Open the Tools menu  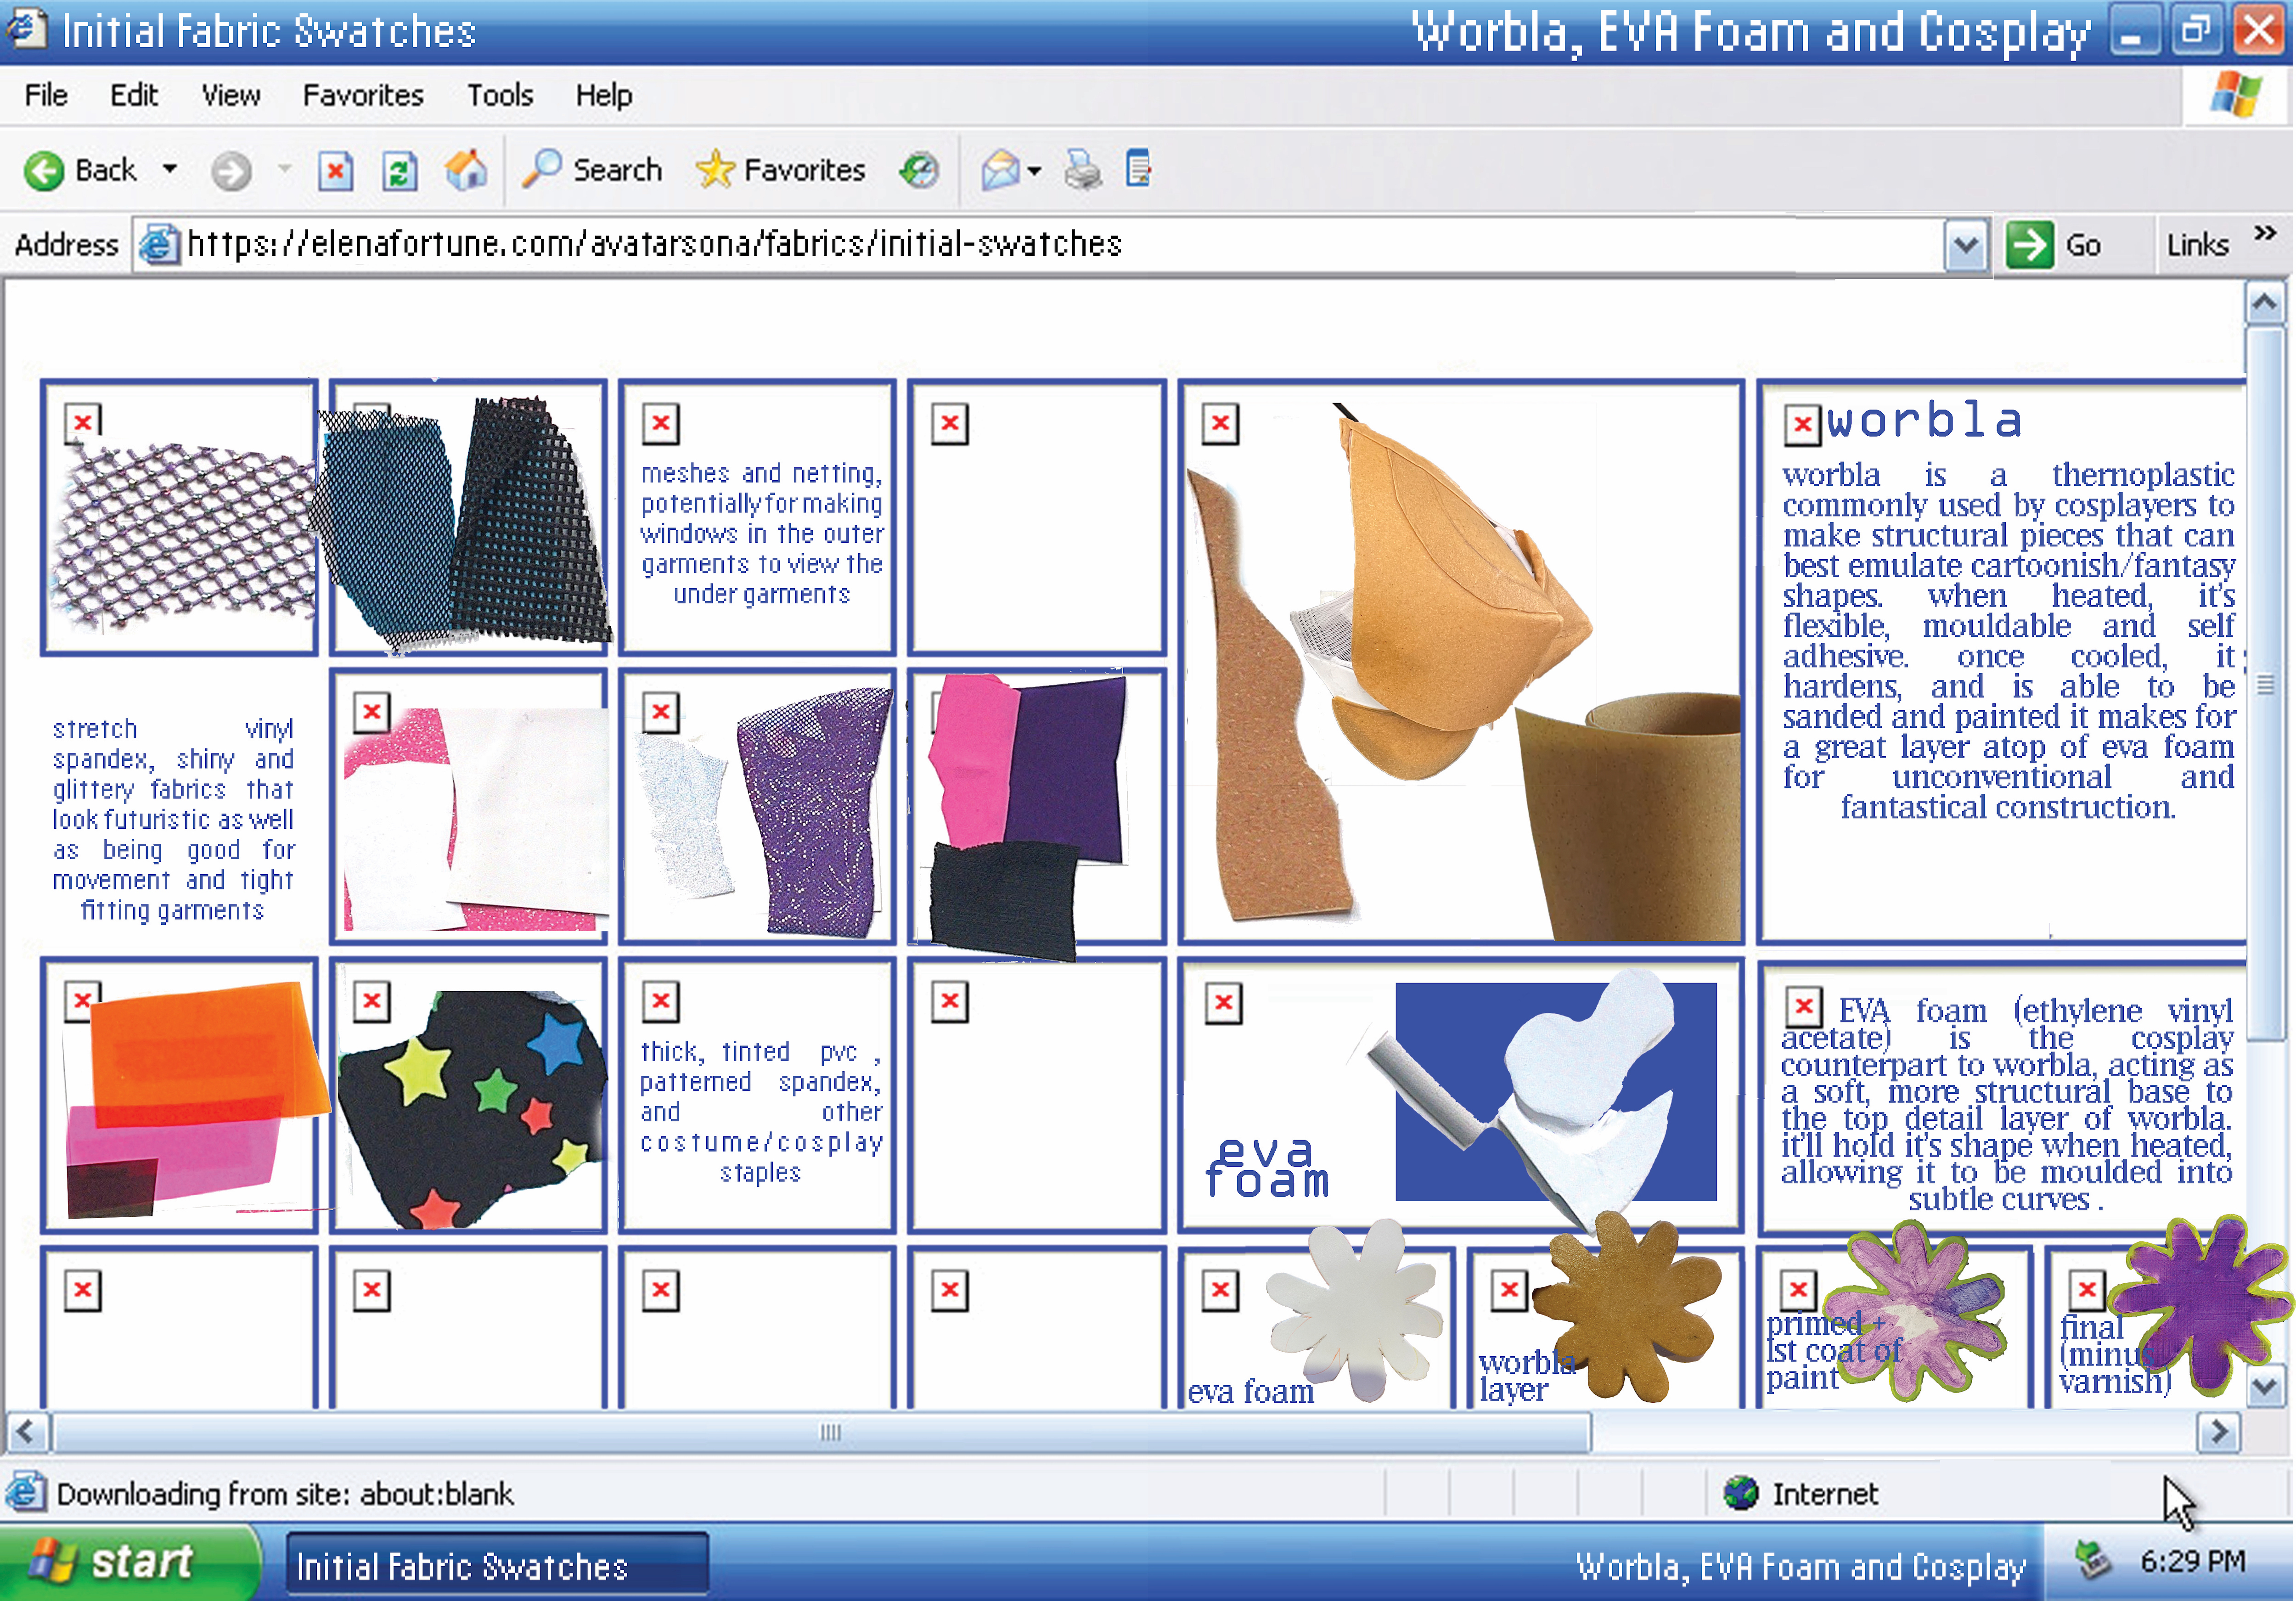coord(500,96)
